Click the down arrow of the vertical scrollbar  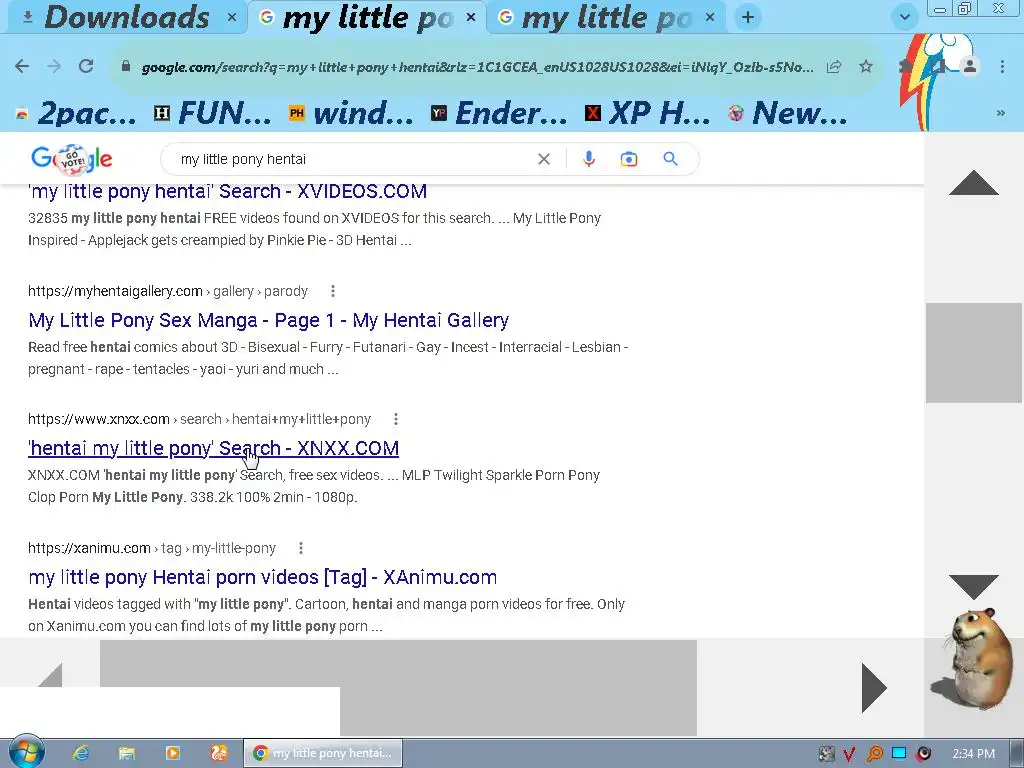pyautogui.click(x=974, y=586)
